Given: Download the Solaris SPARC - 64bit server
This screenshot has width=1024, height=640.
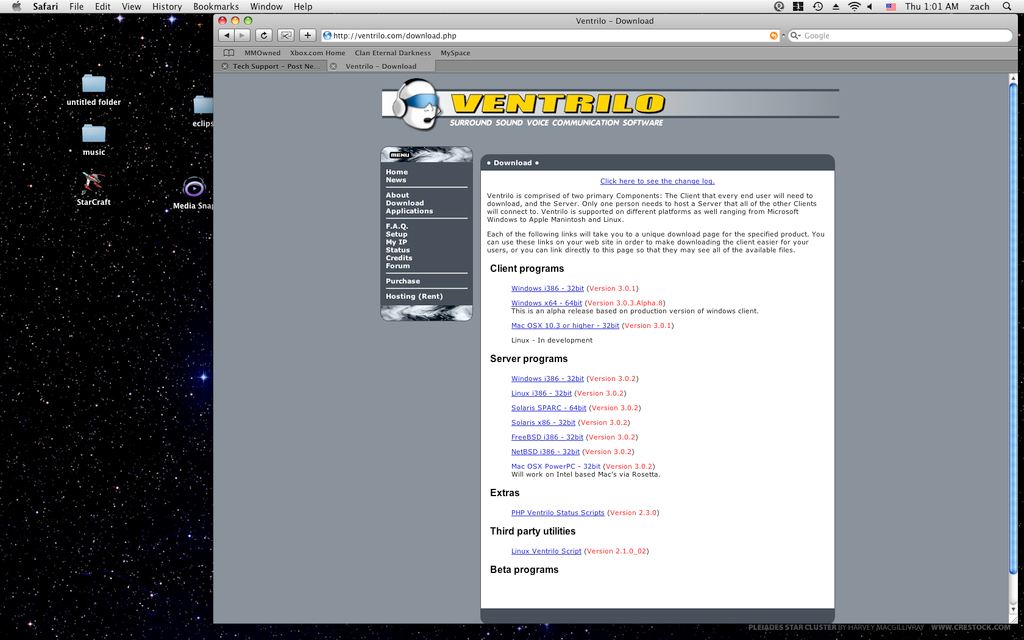Looking at the screenshot, I should (549, 408).
